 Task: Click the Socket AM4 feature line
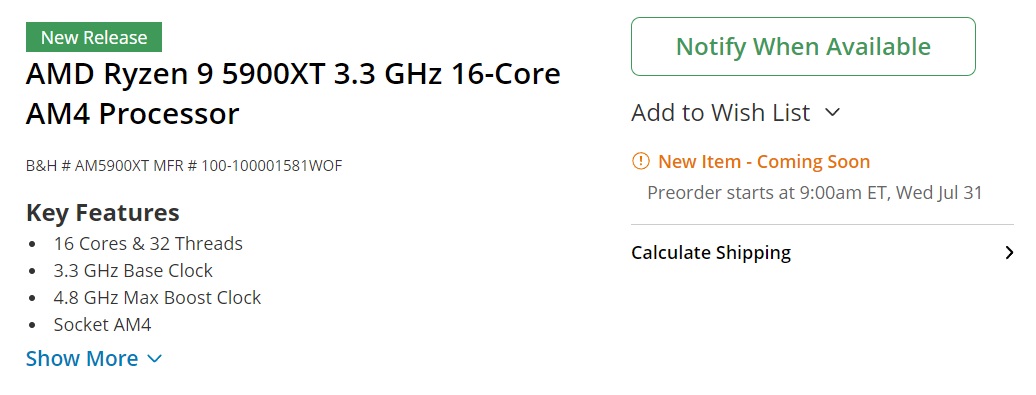[x=102, y=325]
